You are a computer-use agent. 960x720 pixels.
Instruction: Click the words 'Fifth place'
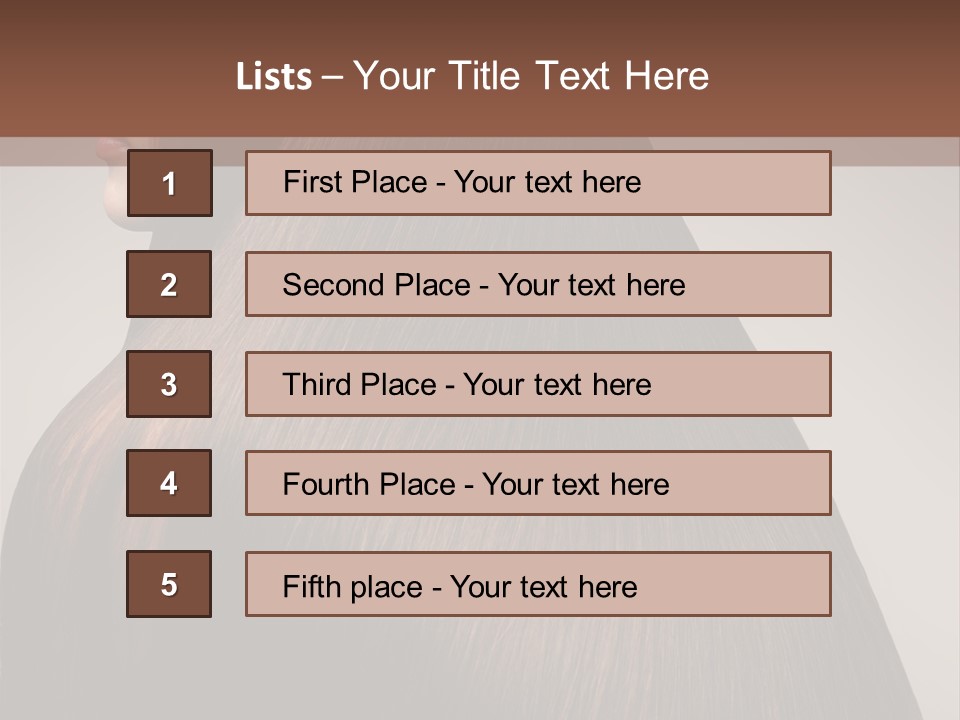point(353,587)
